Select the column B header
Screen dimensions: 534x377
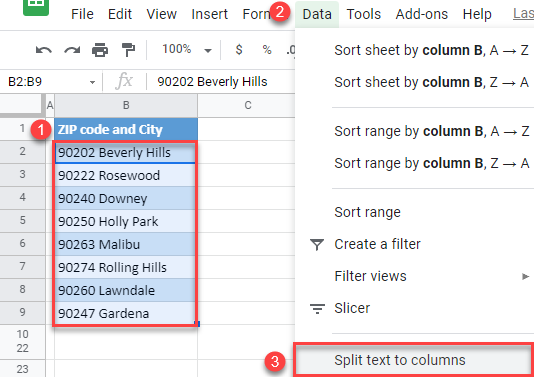[x=126, y=105]
